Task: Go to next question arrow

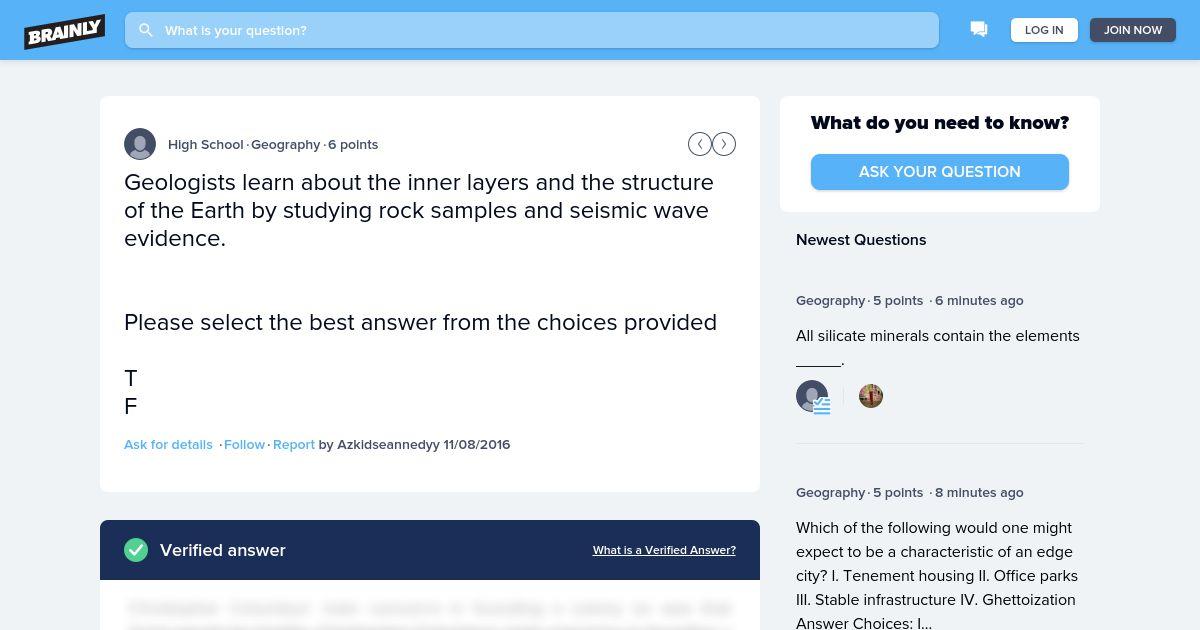Action: point(724,144)
